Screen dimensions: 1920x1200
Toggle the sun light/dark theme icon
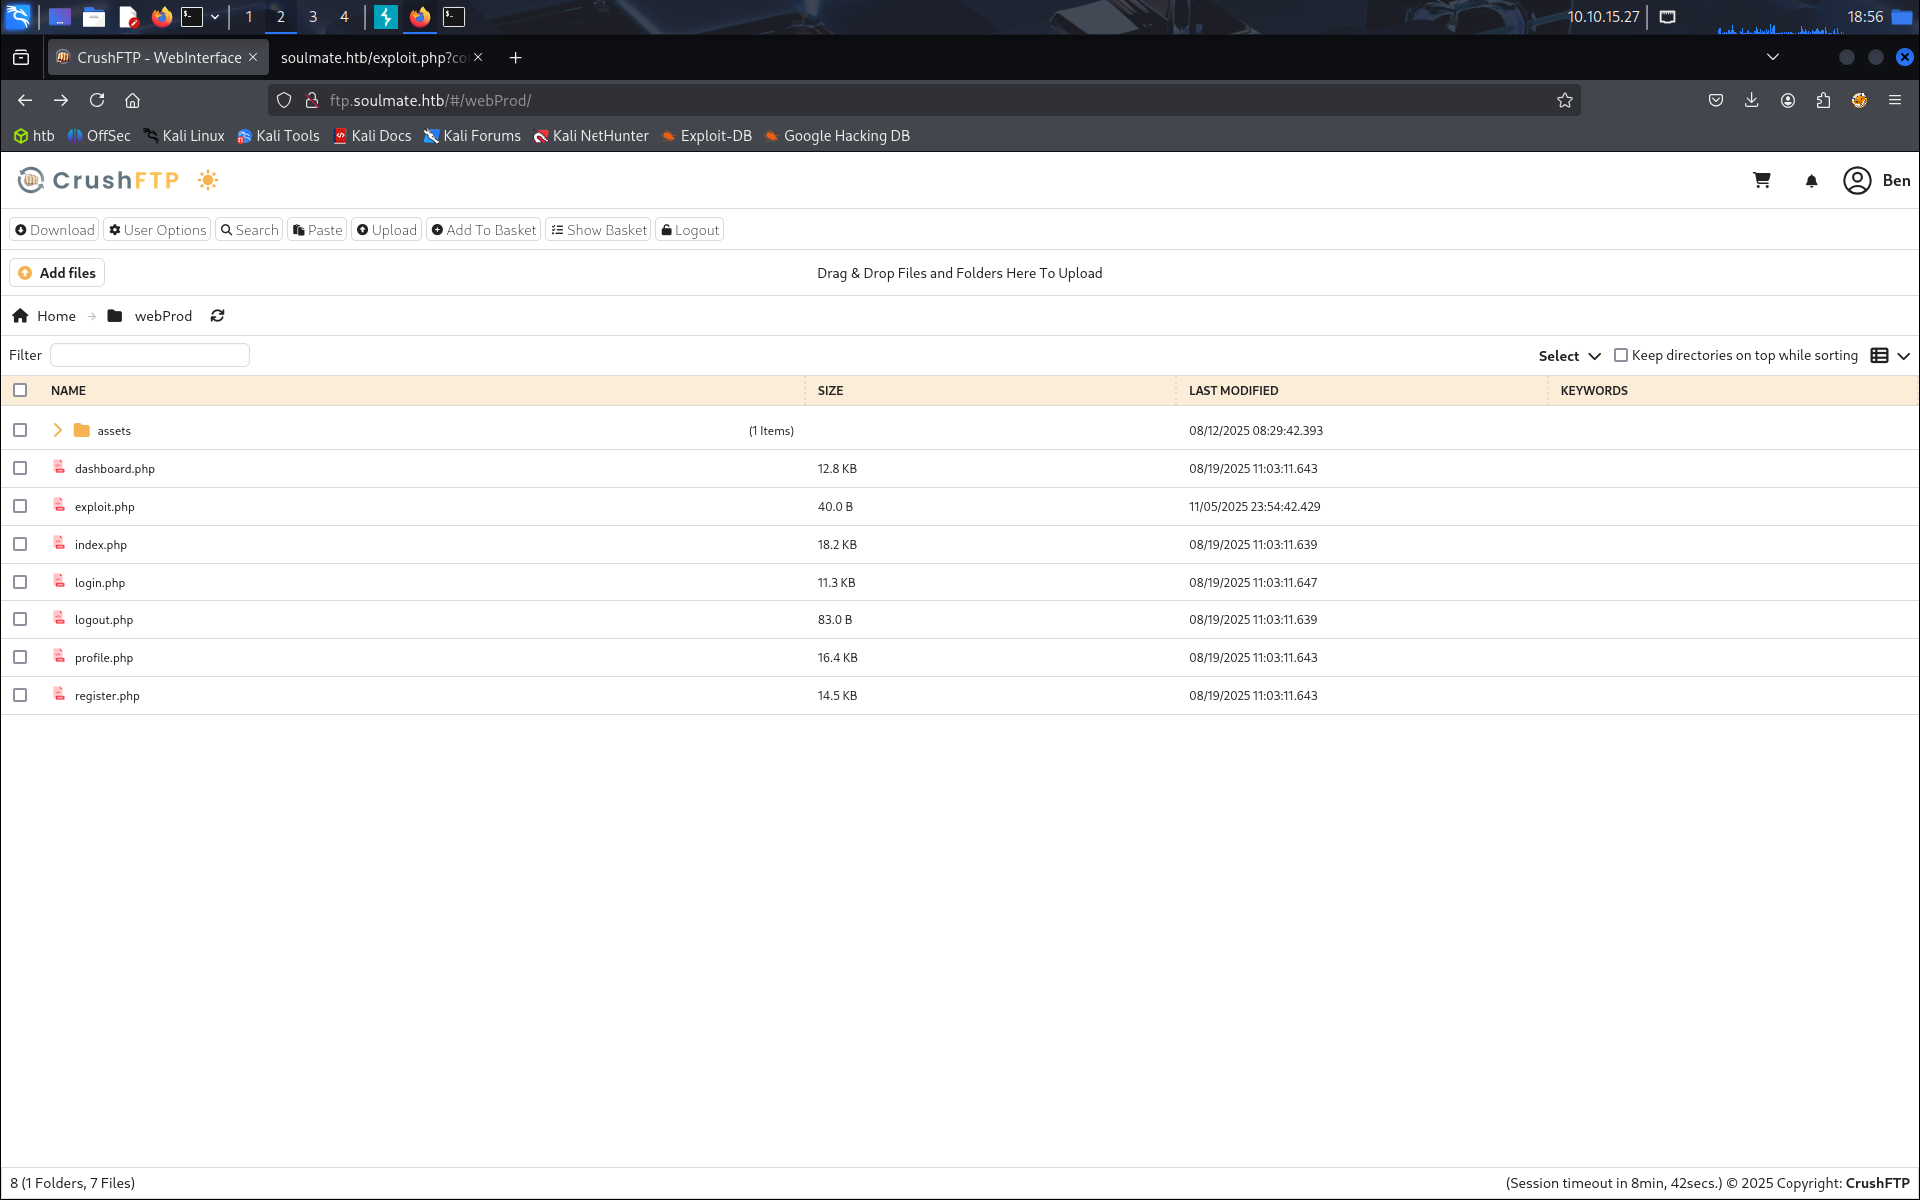tap(208, 180)
